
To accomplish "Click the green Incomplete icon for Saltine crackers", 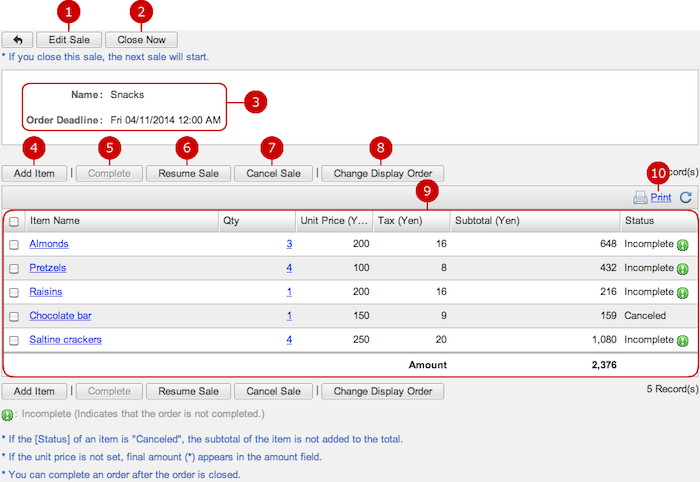I will tap(683, 341).
